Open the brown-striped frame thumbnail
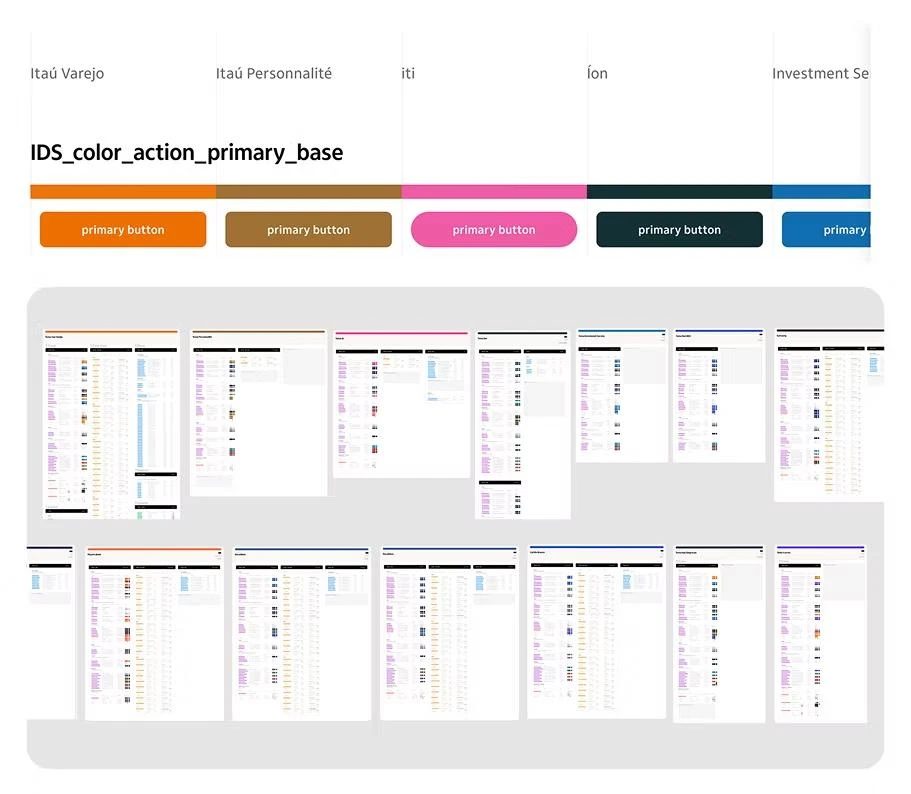Viewport: 911px width, 794px height. (x=259, y=413)
